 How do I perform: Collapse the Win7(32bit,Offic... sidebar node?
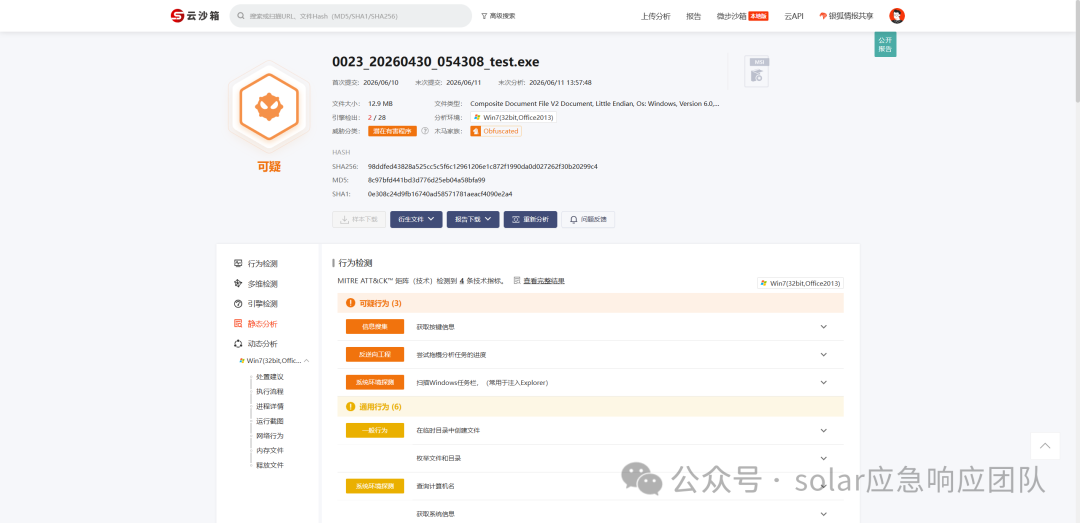pyautogui.click(x=306, y=360)
